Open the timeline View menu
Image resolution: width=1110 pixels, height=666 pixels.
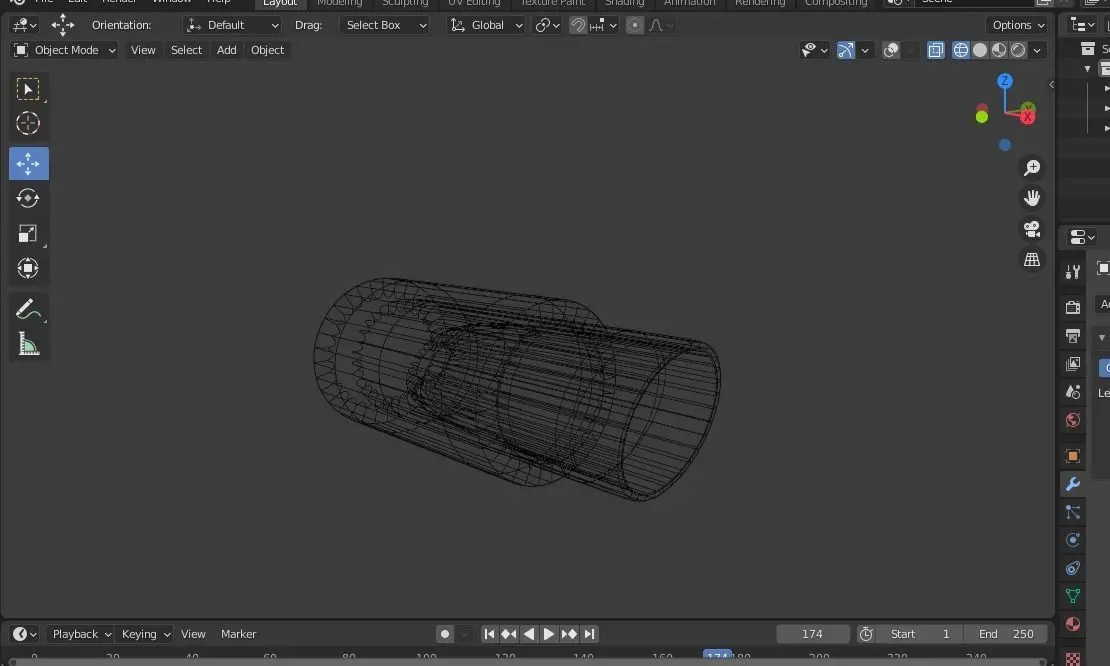(x=193, y=634)
